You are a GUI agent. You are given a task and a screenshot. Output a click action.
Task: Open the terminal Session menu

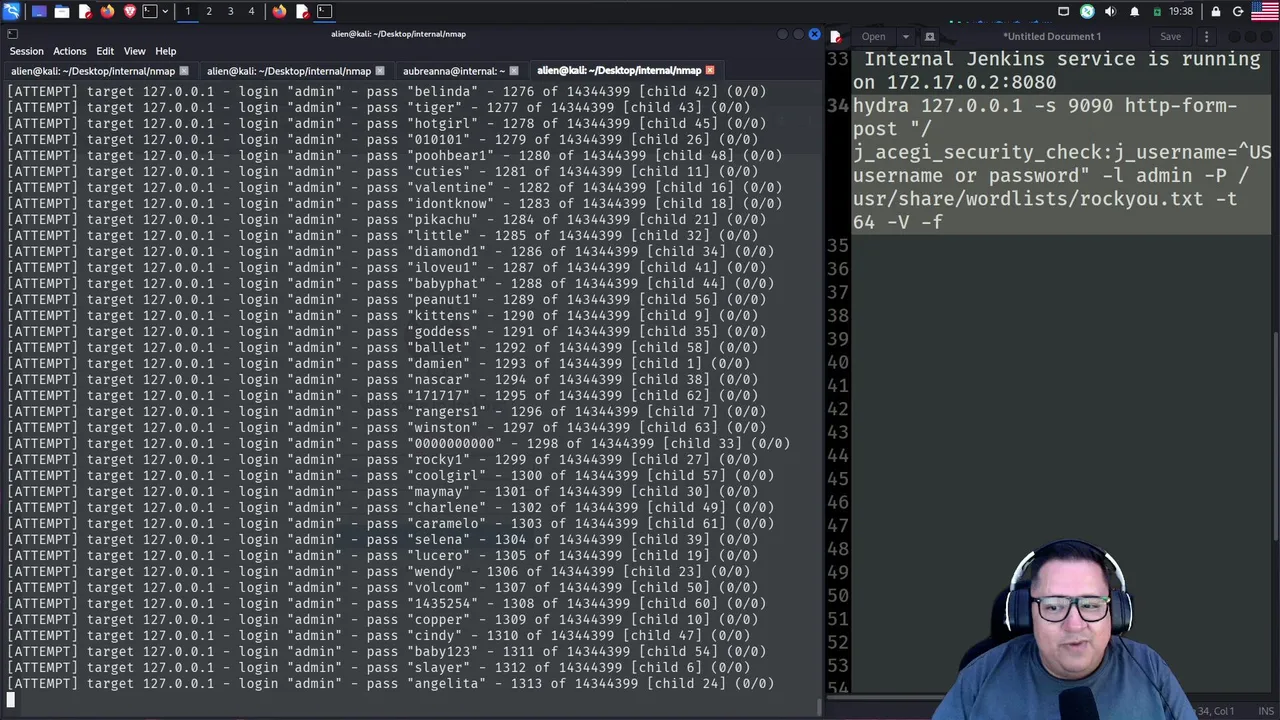[x=27, y=51]
